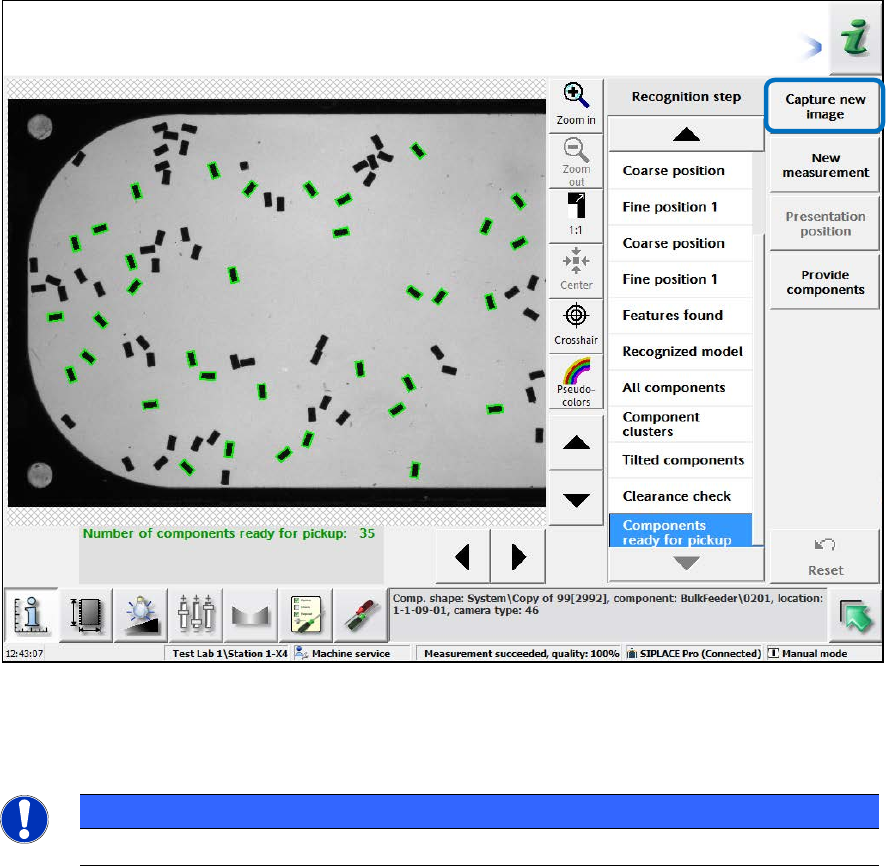
Task: Pan image up with black up arrow
Action: click(576, 442)
